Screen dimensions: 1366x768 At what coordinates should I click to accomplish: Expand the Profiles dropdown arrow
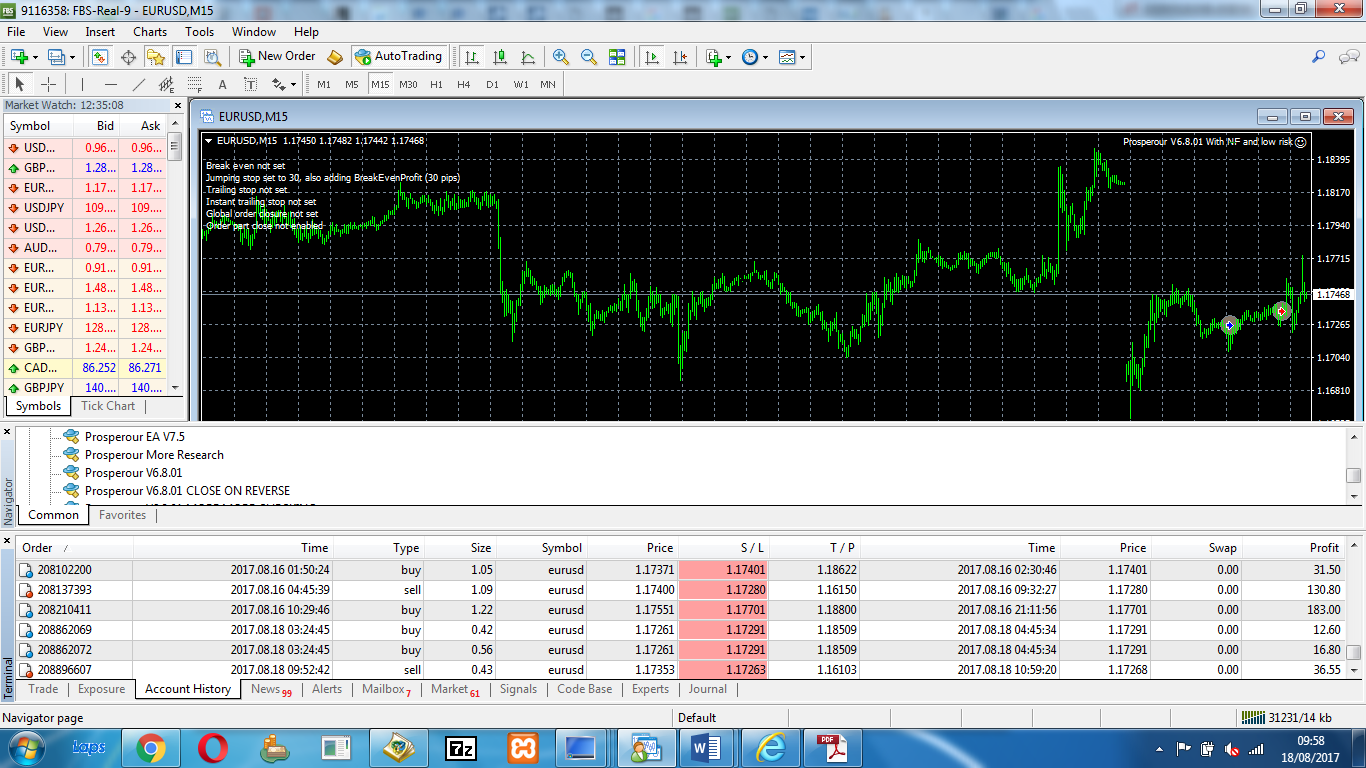(70, 57)
